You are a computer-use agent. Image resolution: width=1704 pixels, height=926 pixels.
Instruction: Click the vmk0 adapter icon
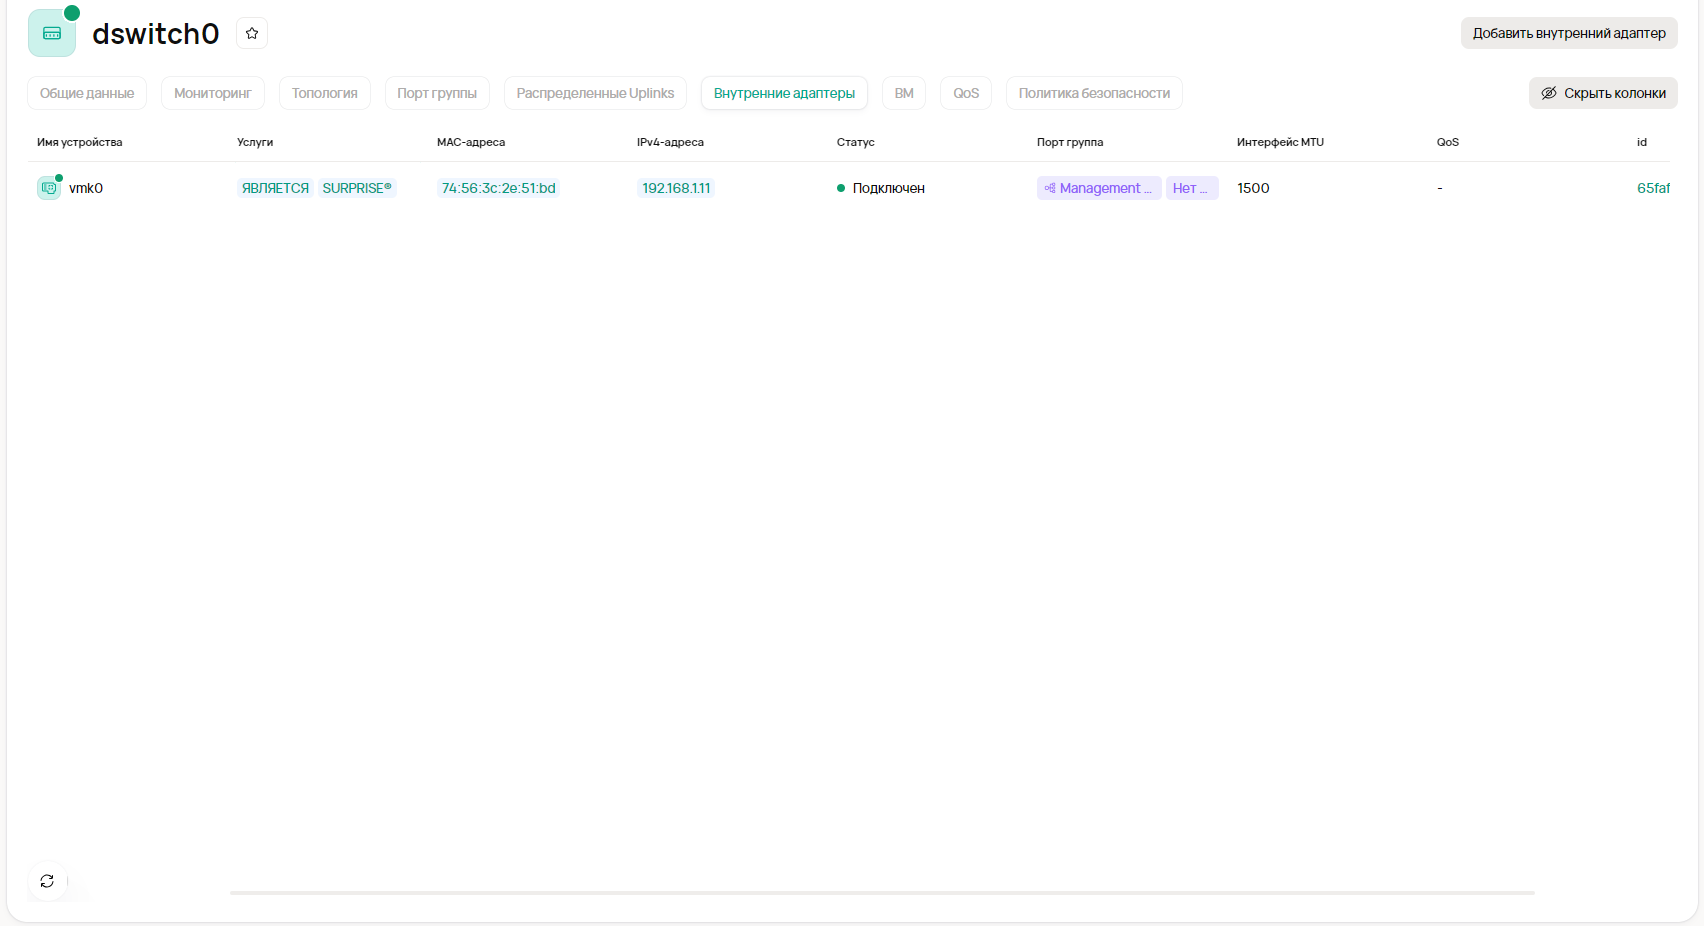pos(49,188)
